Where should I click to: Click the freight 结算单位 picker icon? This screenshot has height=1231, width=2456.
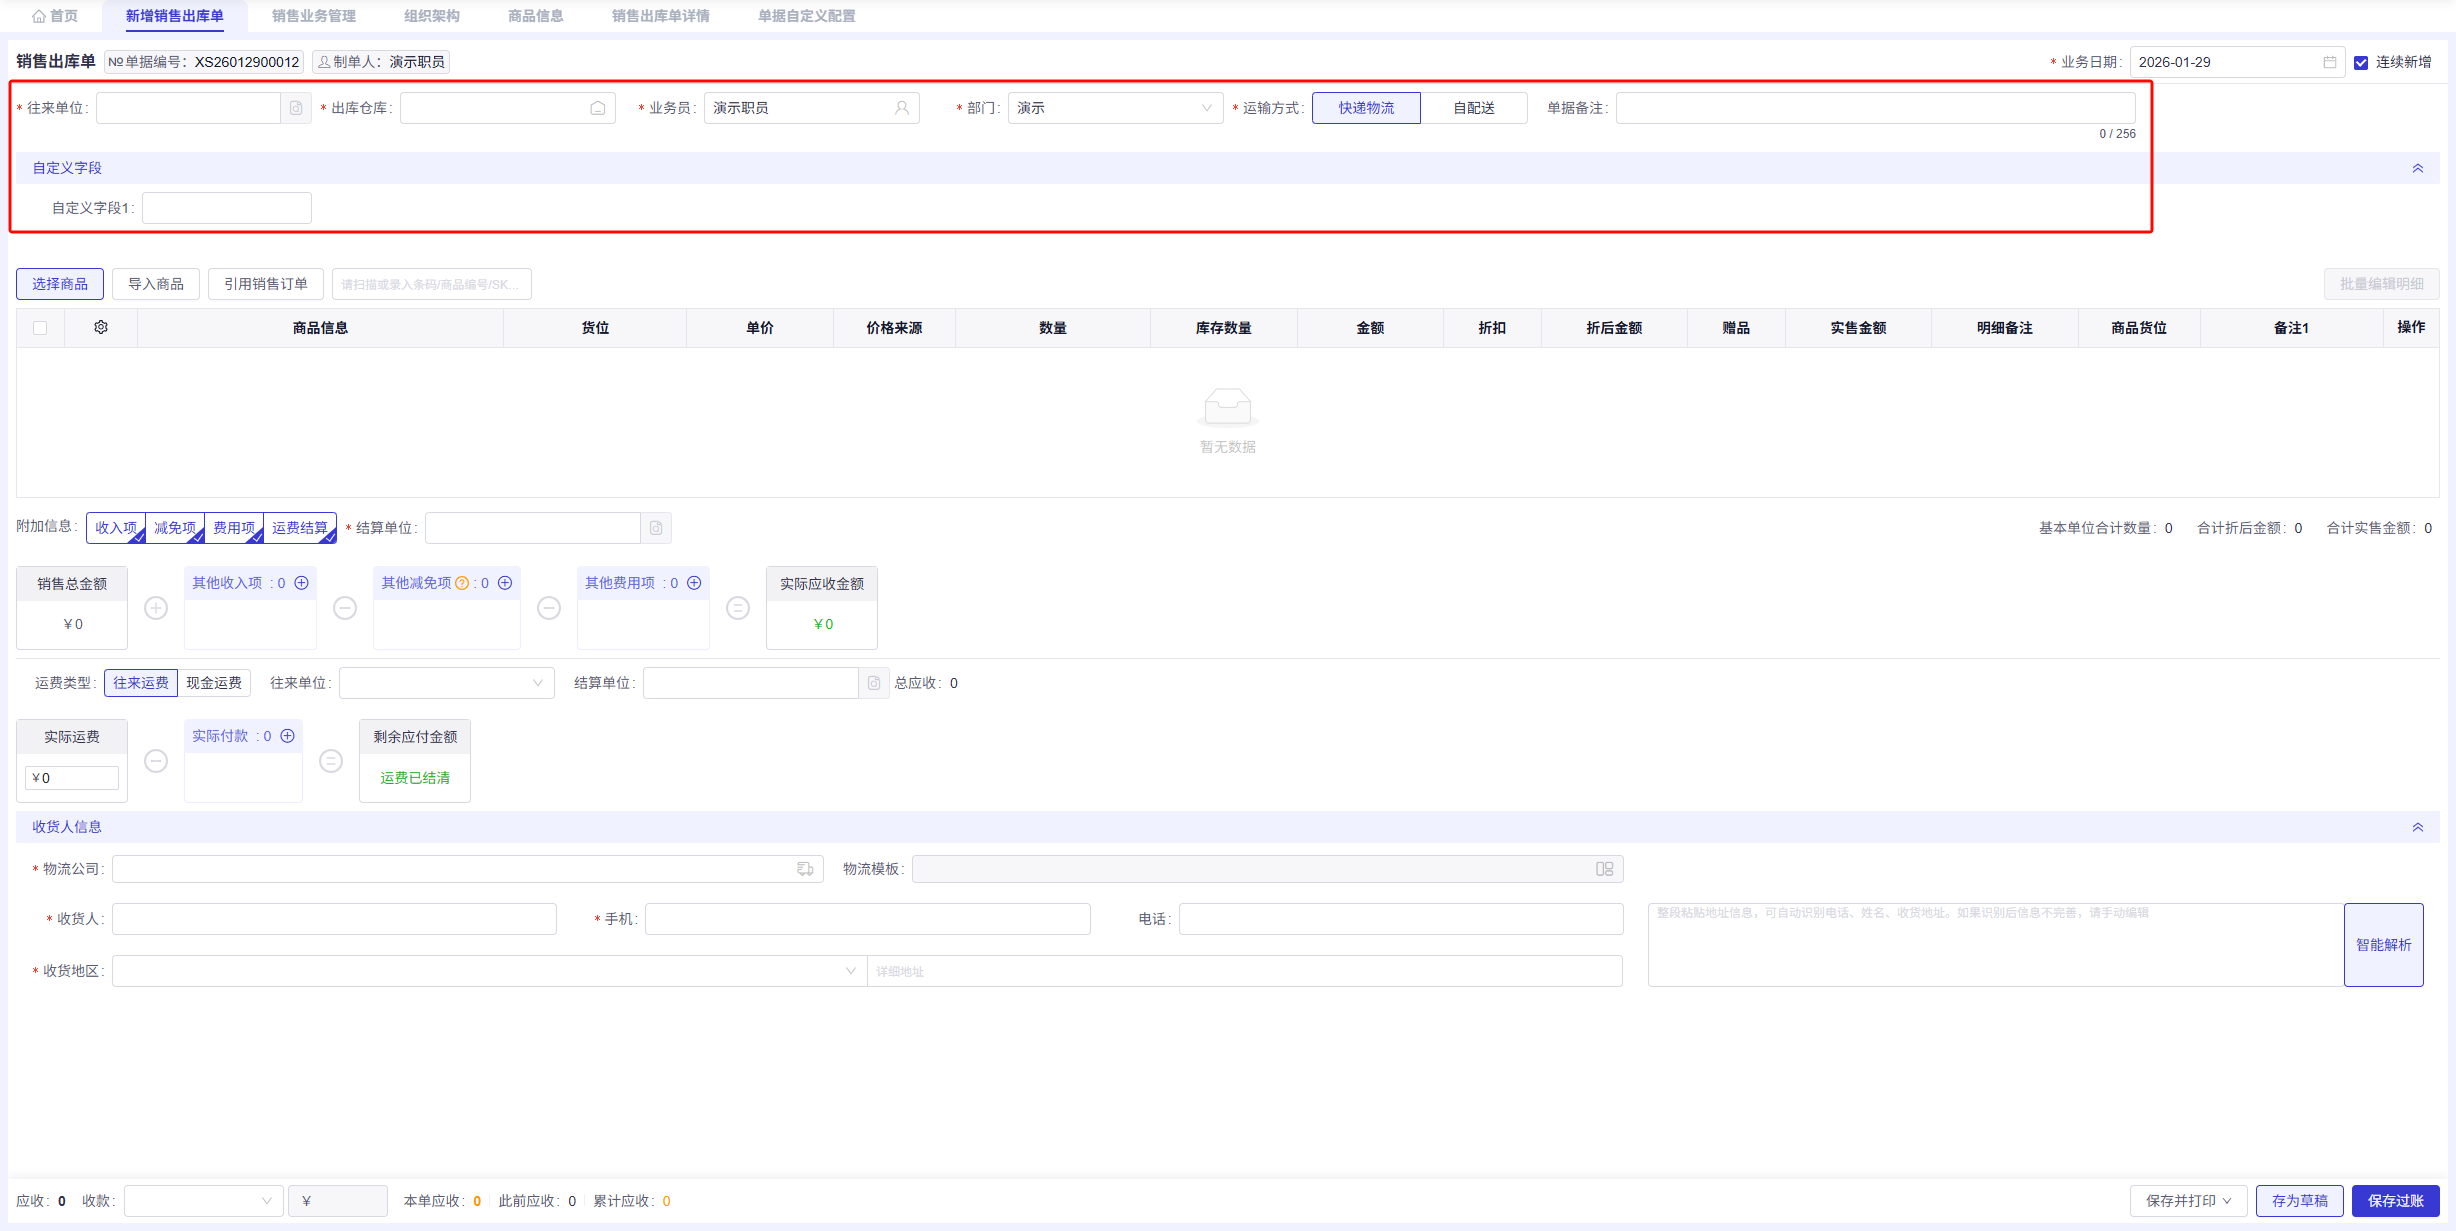coord(874,683)
